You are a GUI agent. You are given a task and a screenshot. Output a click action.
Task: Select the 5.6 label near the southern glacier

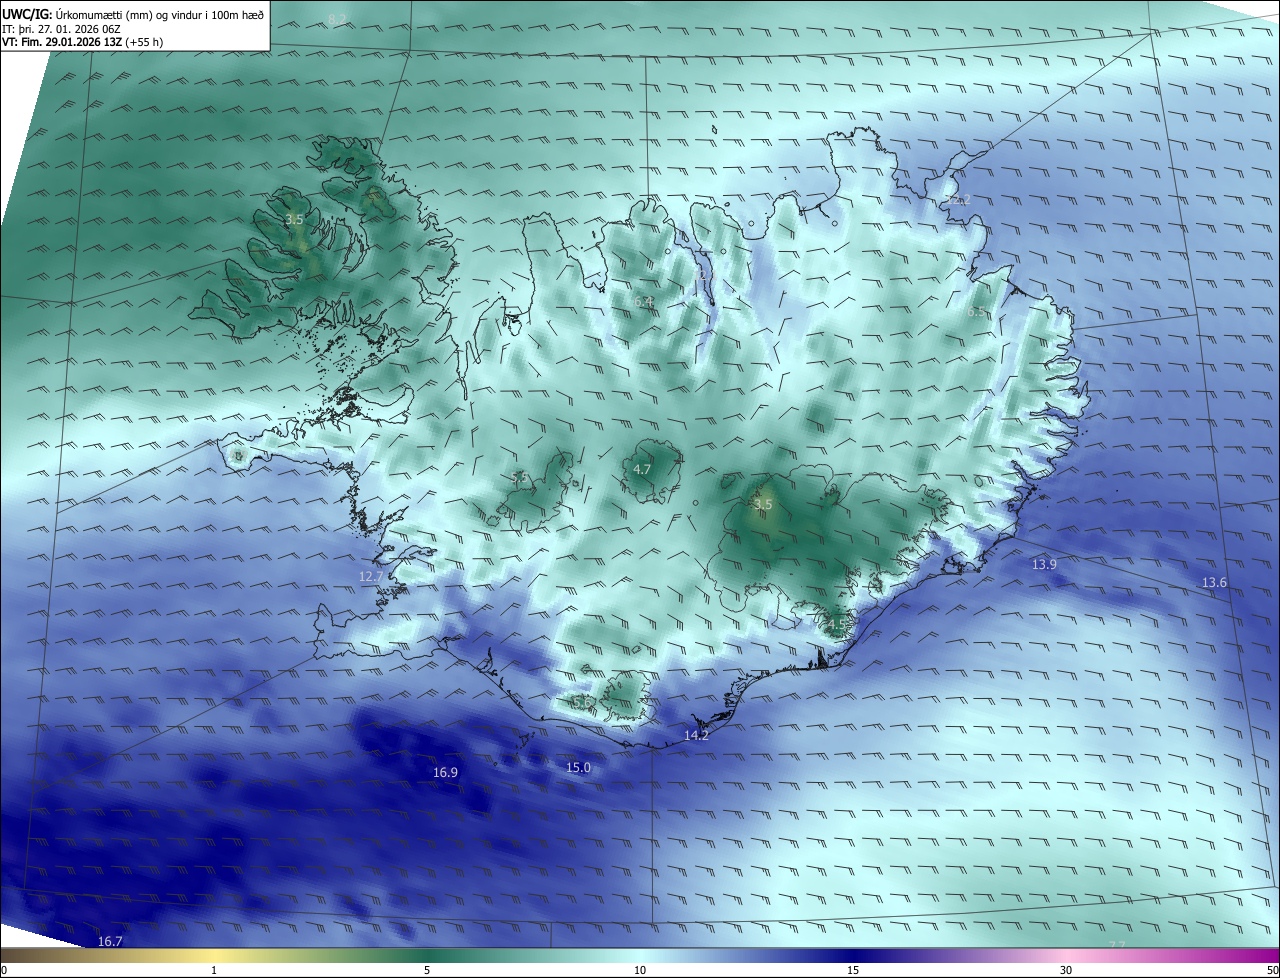pyautogui.click(x=581, y=702)
